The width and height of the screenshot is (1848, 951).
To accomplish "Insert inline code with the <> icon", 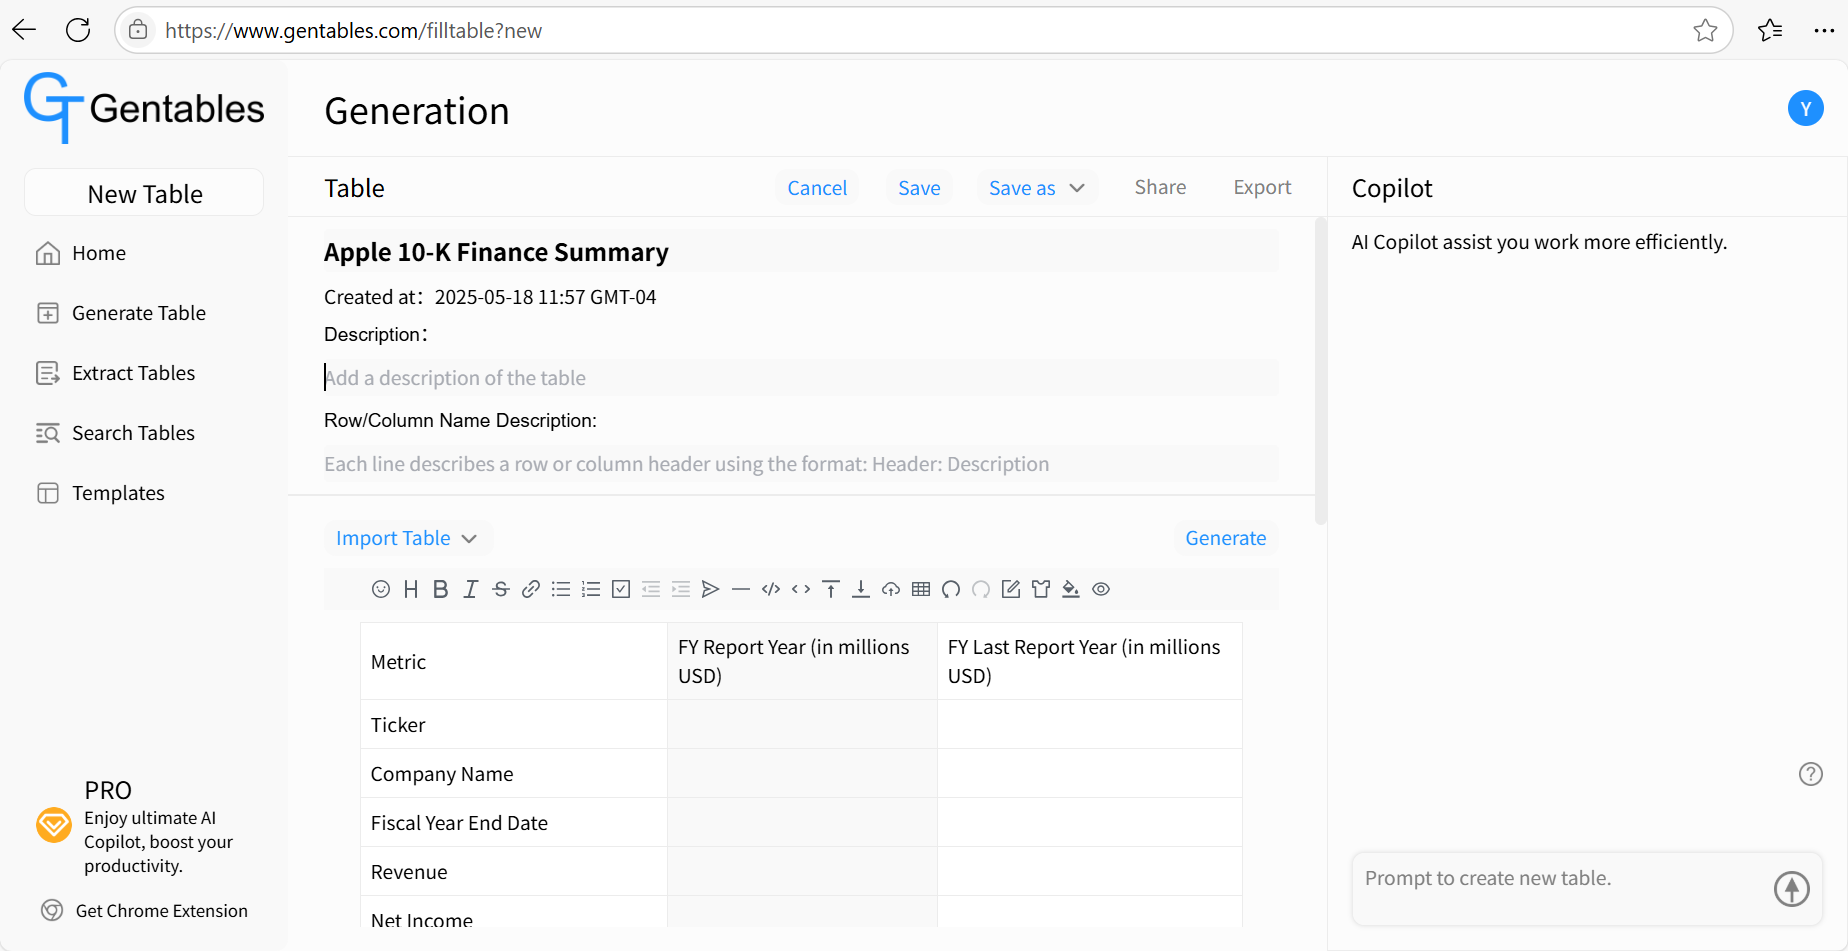I will click(801, 589).
